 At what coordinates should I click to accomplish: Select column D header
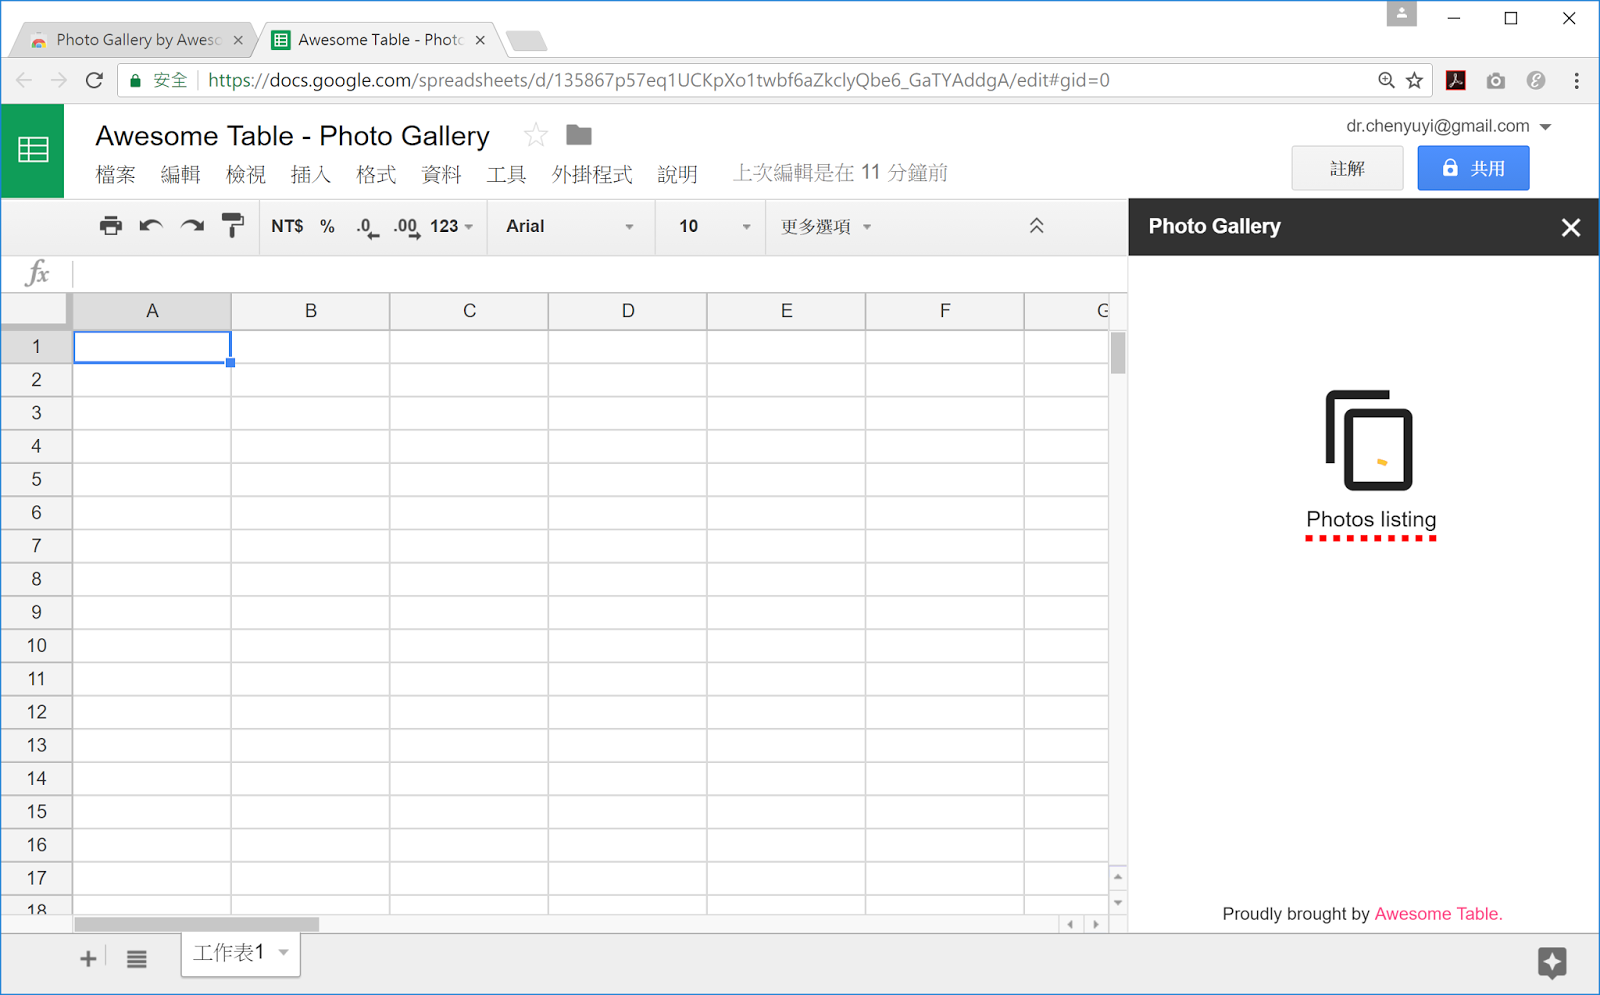click(x=628, y=311)
